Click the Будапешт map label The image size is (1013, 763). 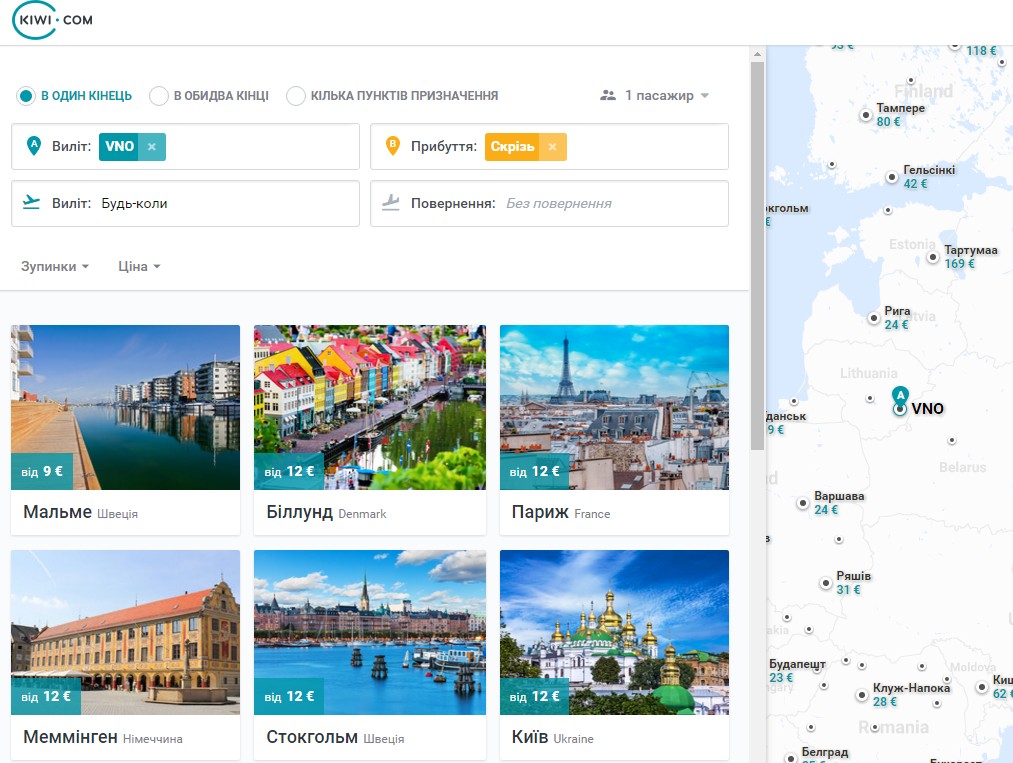click(x=797, y=664)
